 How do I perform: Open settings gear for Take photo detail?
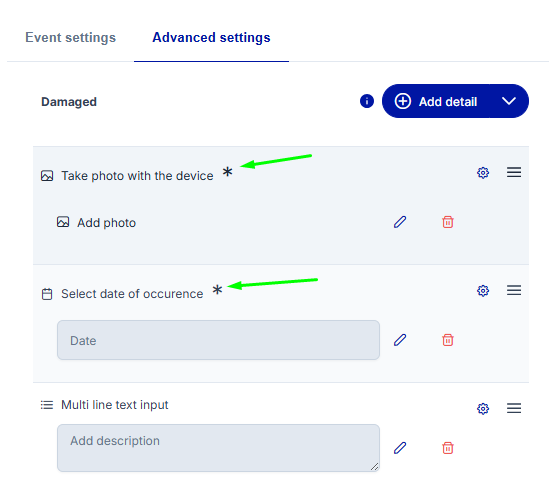(x=483, y=172)
